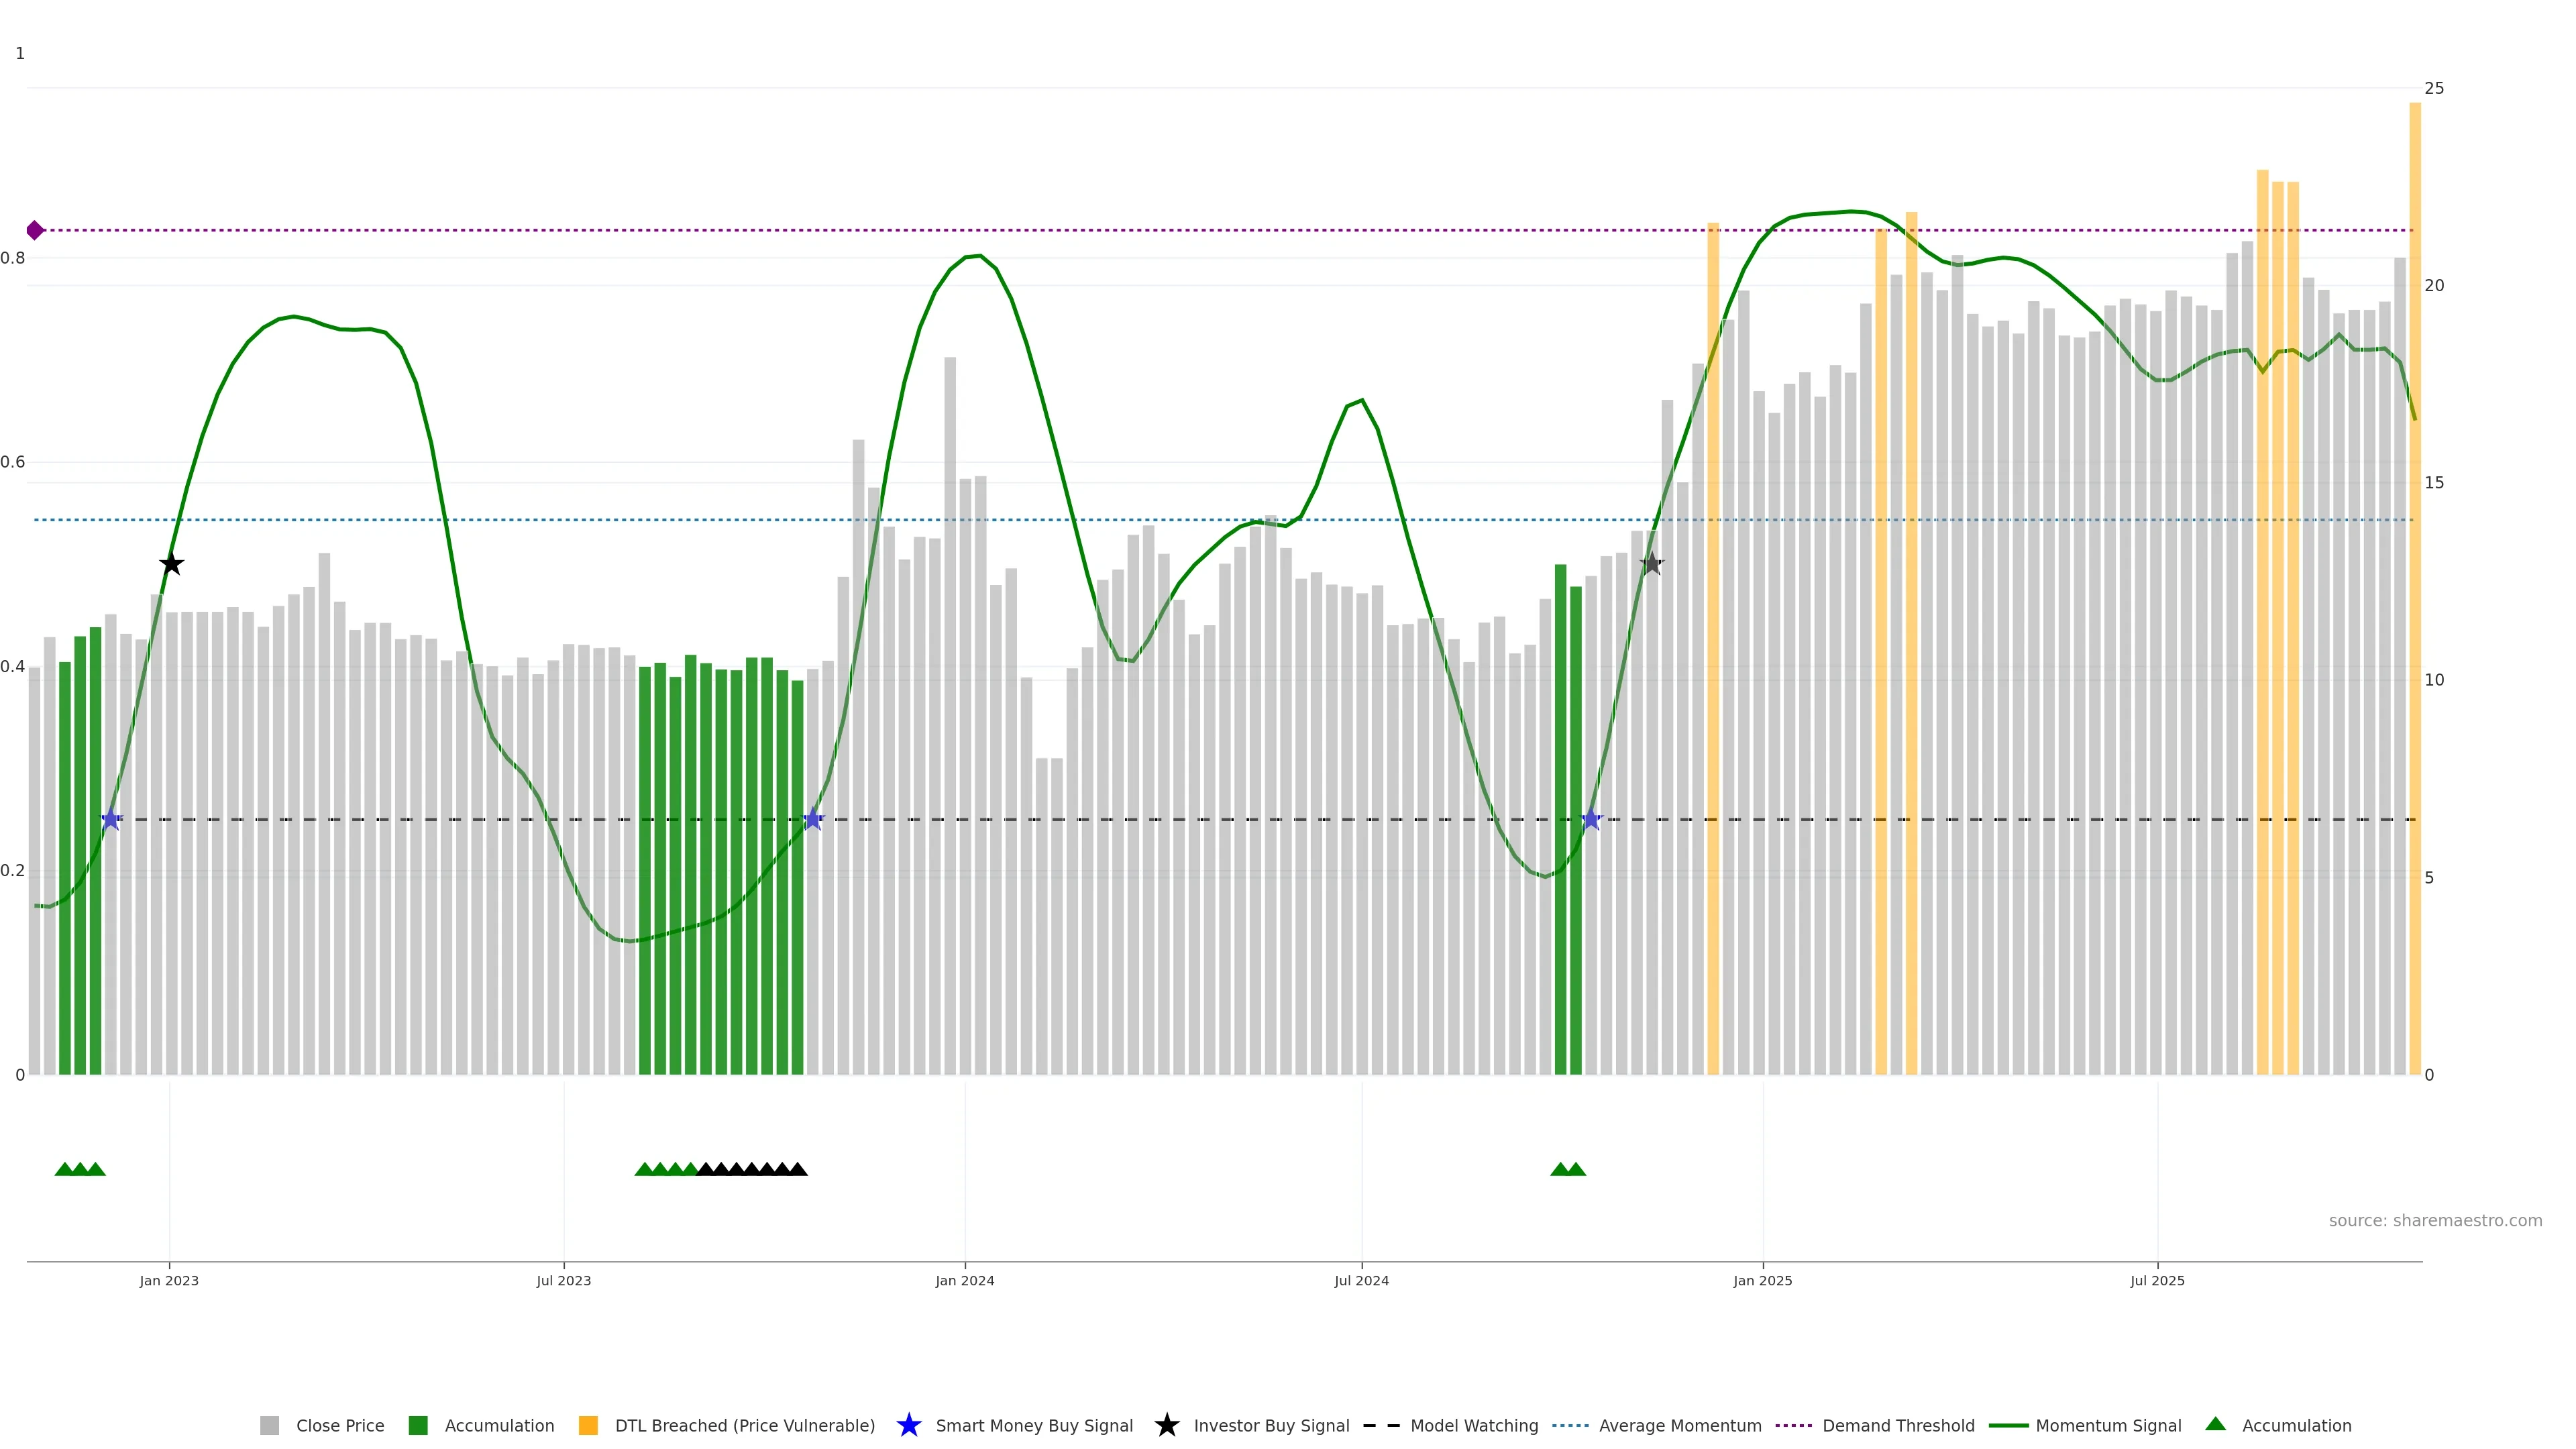
Task: Click the Jul 2025 axis label
Action: pos(2157,1280)
